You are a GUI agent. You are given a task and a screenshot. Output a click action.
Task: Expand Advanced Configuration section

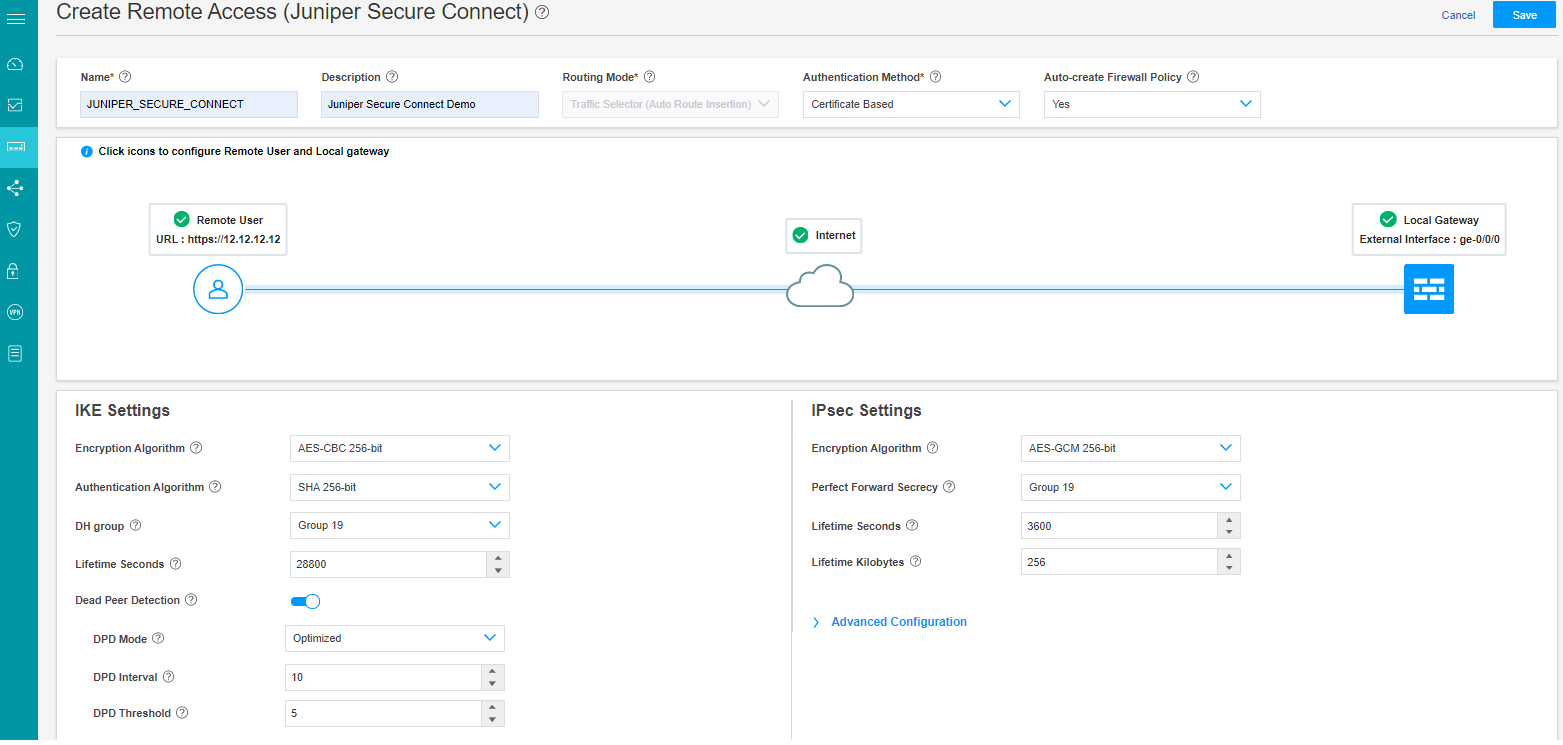coord(898,622)
